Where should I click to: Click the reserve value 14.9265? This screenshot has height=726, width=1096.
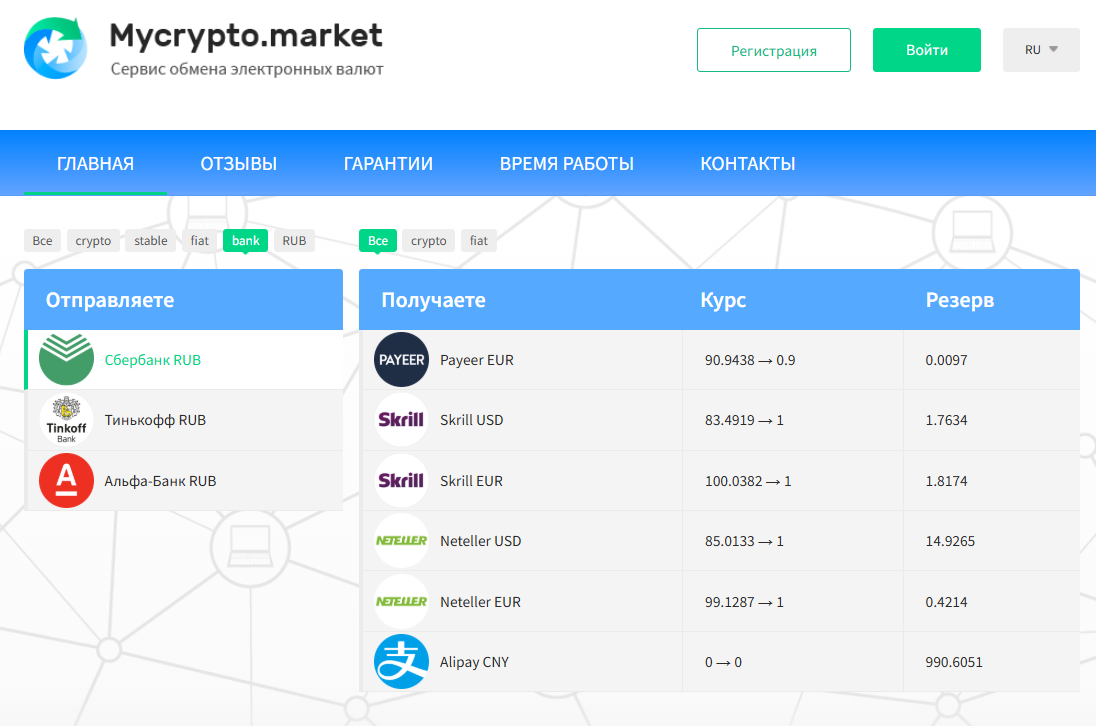click(x=950, y=541)
